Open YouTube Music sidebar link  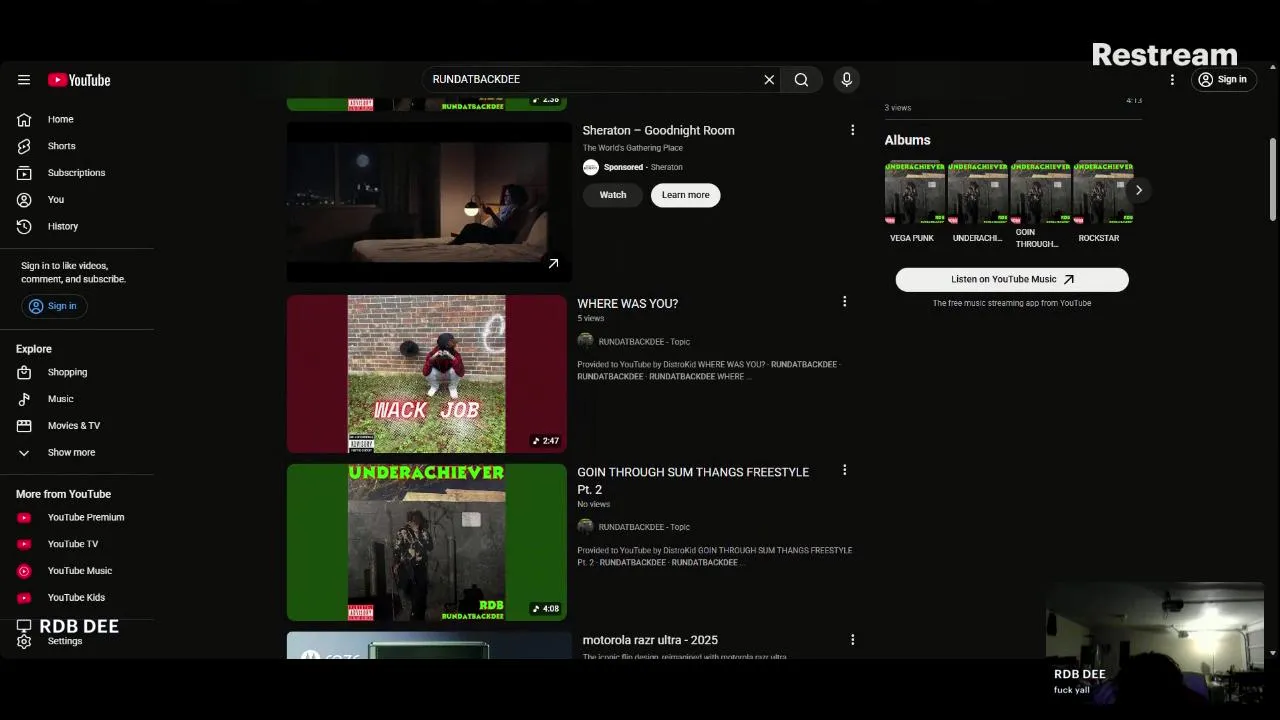coord(80,571)
